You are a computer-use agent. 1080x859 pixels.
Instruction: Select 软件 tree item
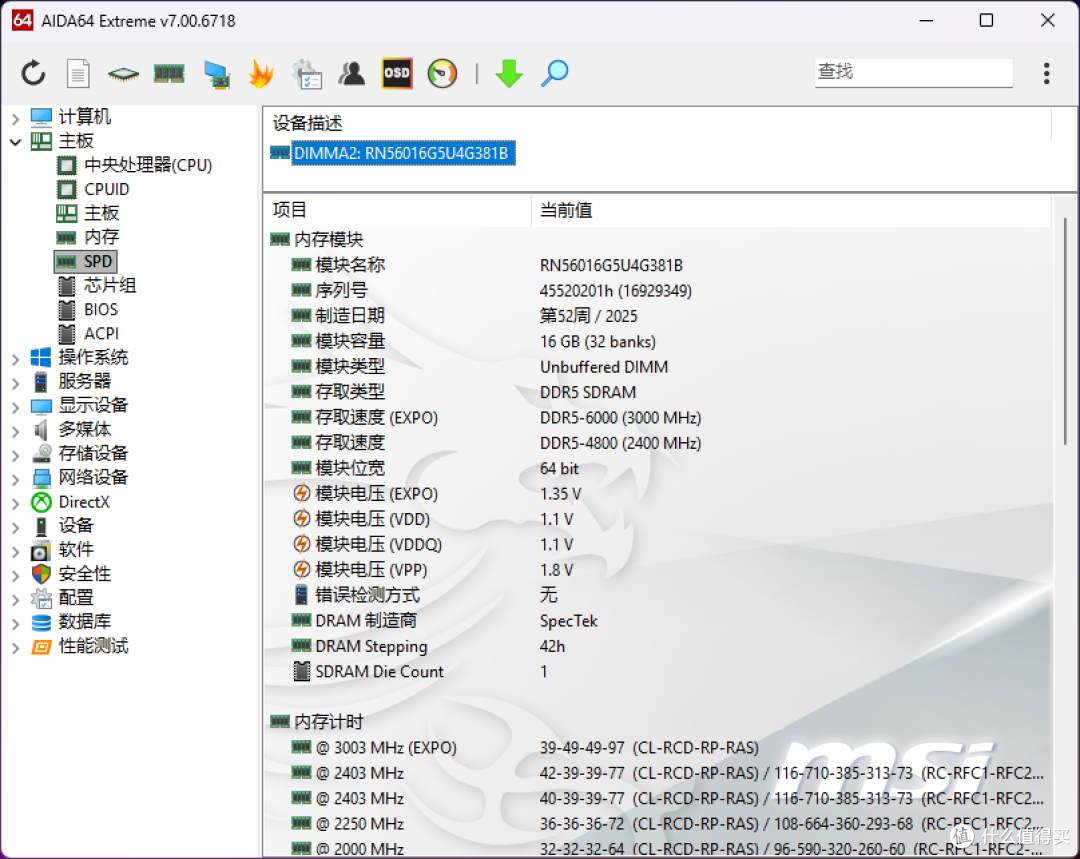62,550
